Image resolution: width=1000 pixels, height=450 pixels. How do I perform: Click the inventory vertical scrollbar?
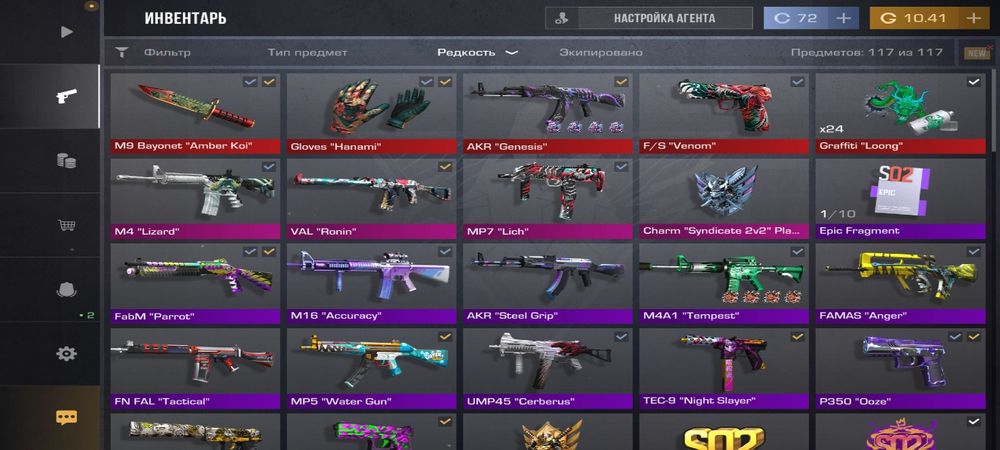tap(996, 112)
